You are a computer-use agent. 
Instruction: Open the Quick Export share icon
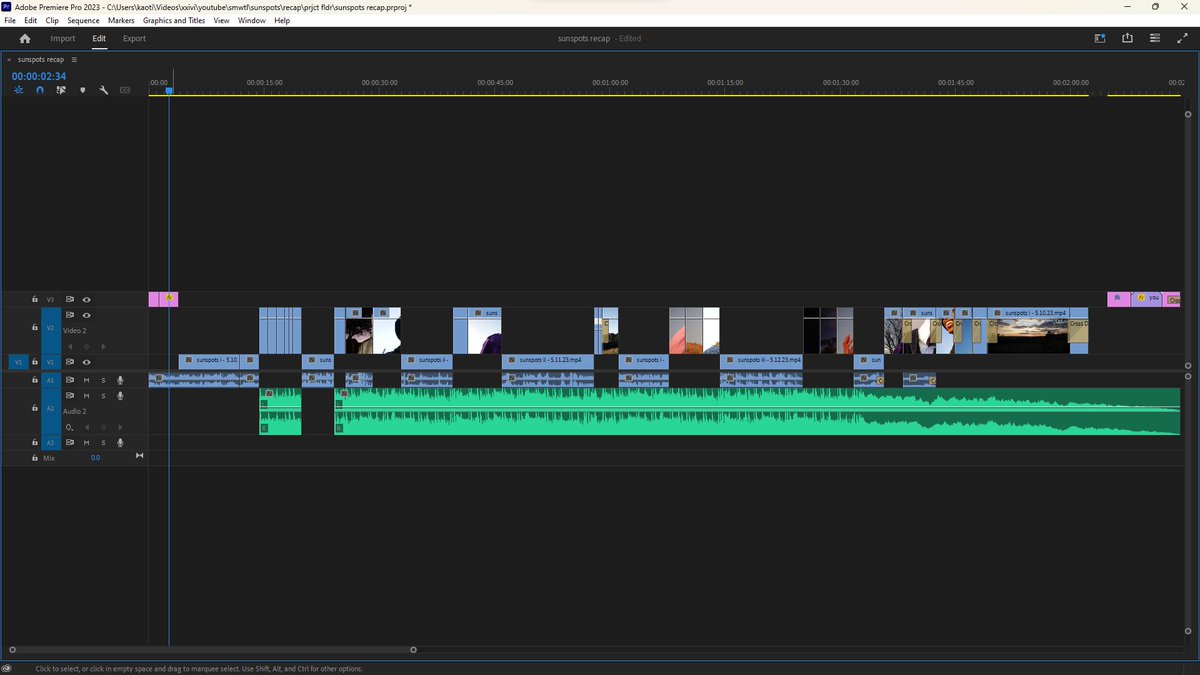tap(1127, 39)
